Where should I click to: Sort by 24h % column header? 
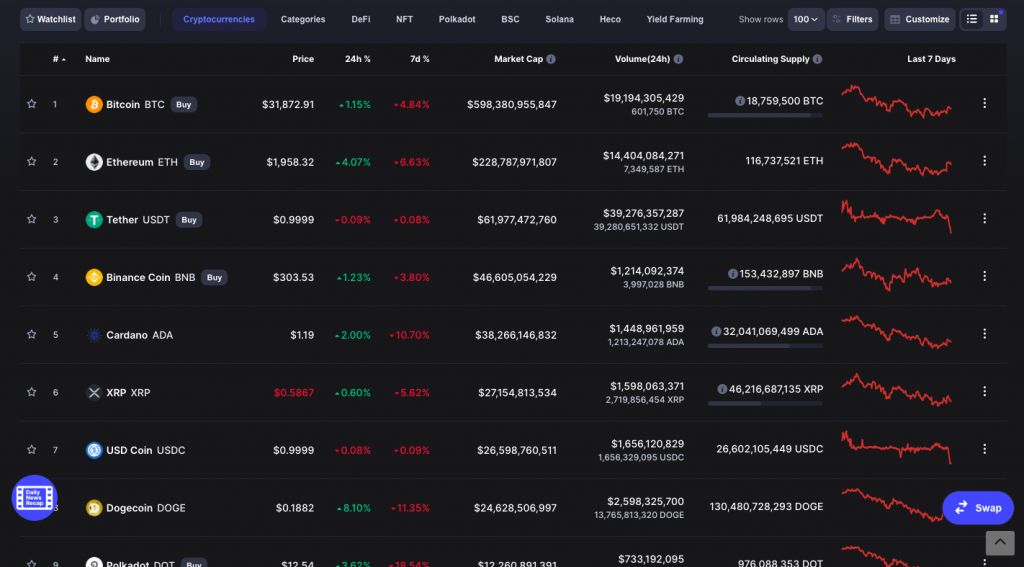click(357, 59)
